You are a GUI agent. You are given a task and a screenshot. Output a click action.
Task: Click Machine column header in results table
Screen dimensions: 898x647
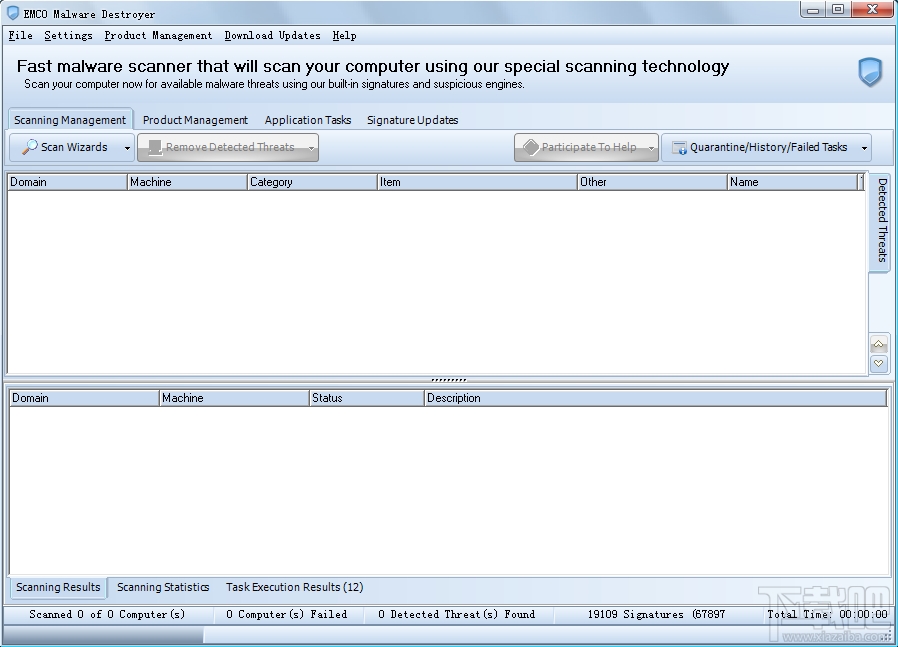pos(234,398)
